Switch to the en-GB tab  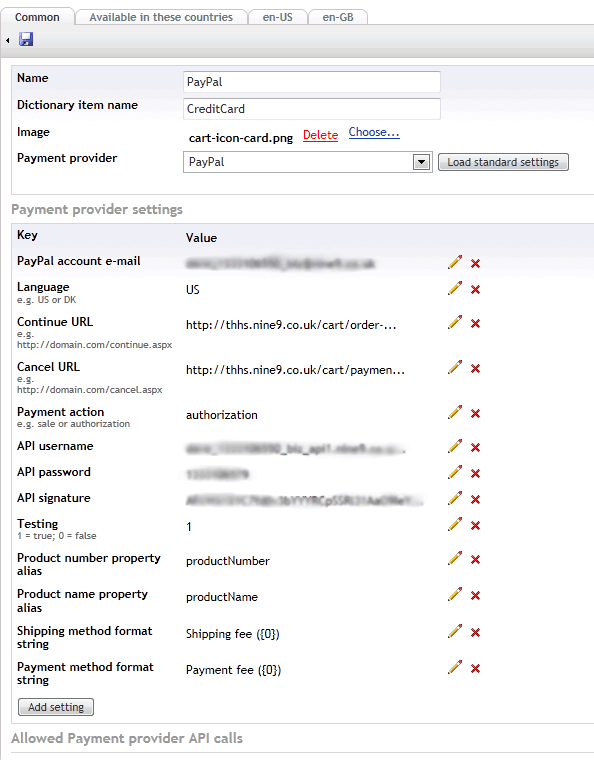click(x=338, y=17)
